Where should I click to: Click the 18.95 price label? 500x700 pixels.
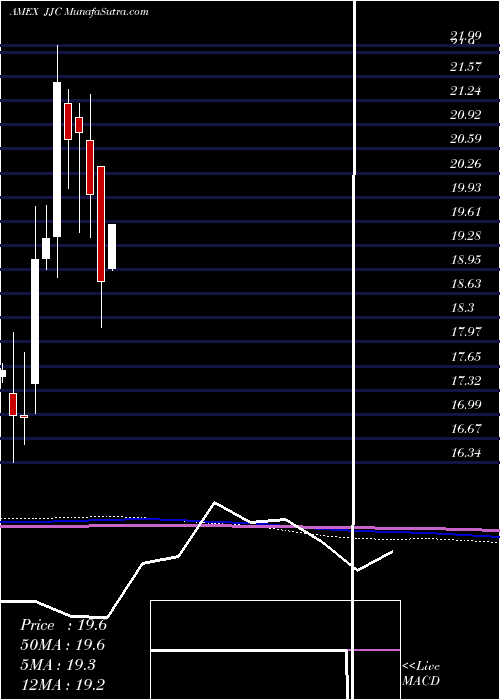point(466,260)
